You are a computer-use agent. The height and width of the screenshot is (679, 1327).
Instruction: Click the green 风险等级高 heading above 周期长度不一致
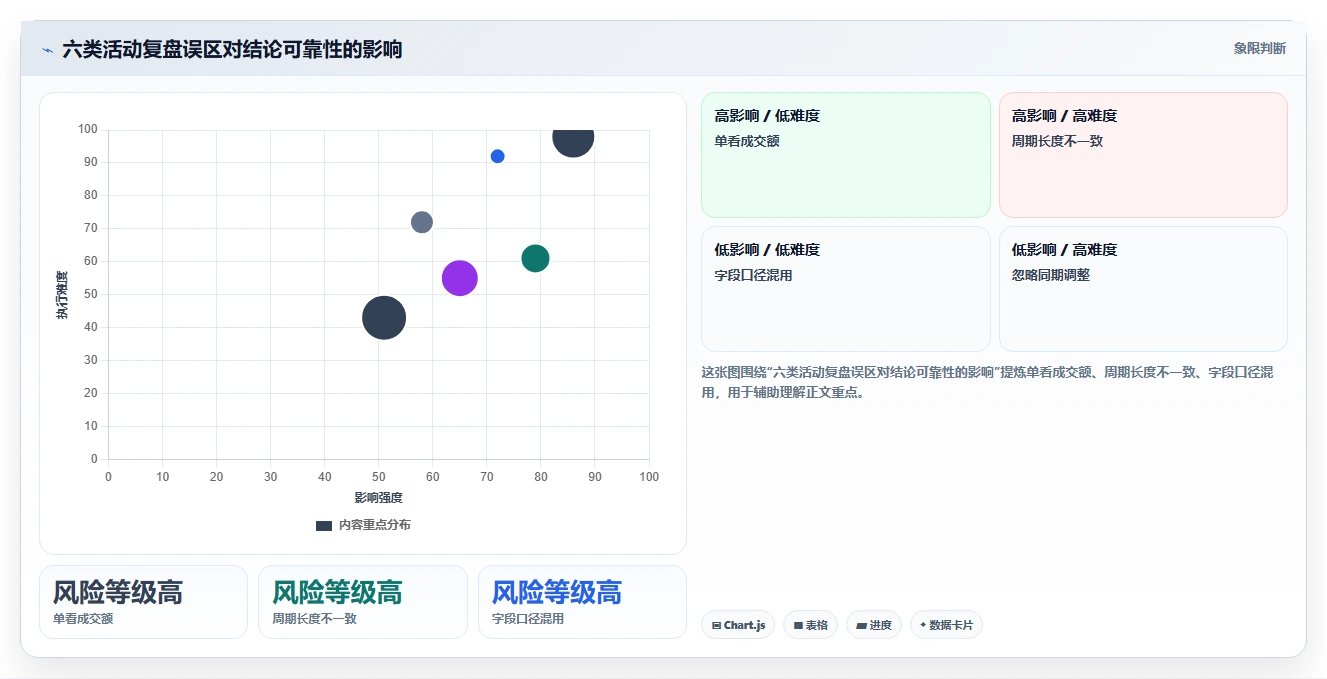tap(337, 592)
